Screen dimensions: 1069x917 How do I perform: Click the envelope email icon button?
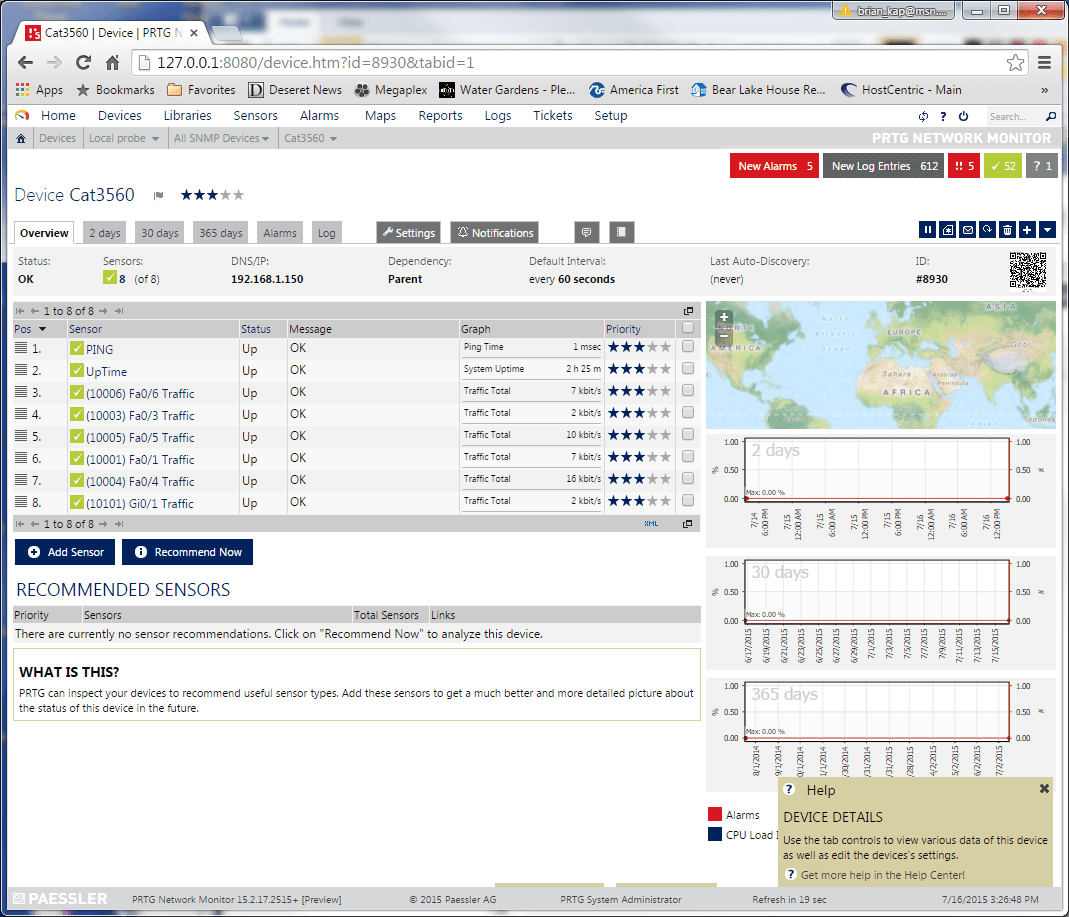(x=967, y=230)
